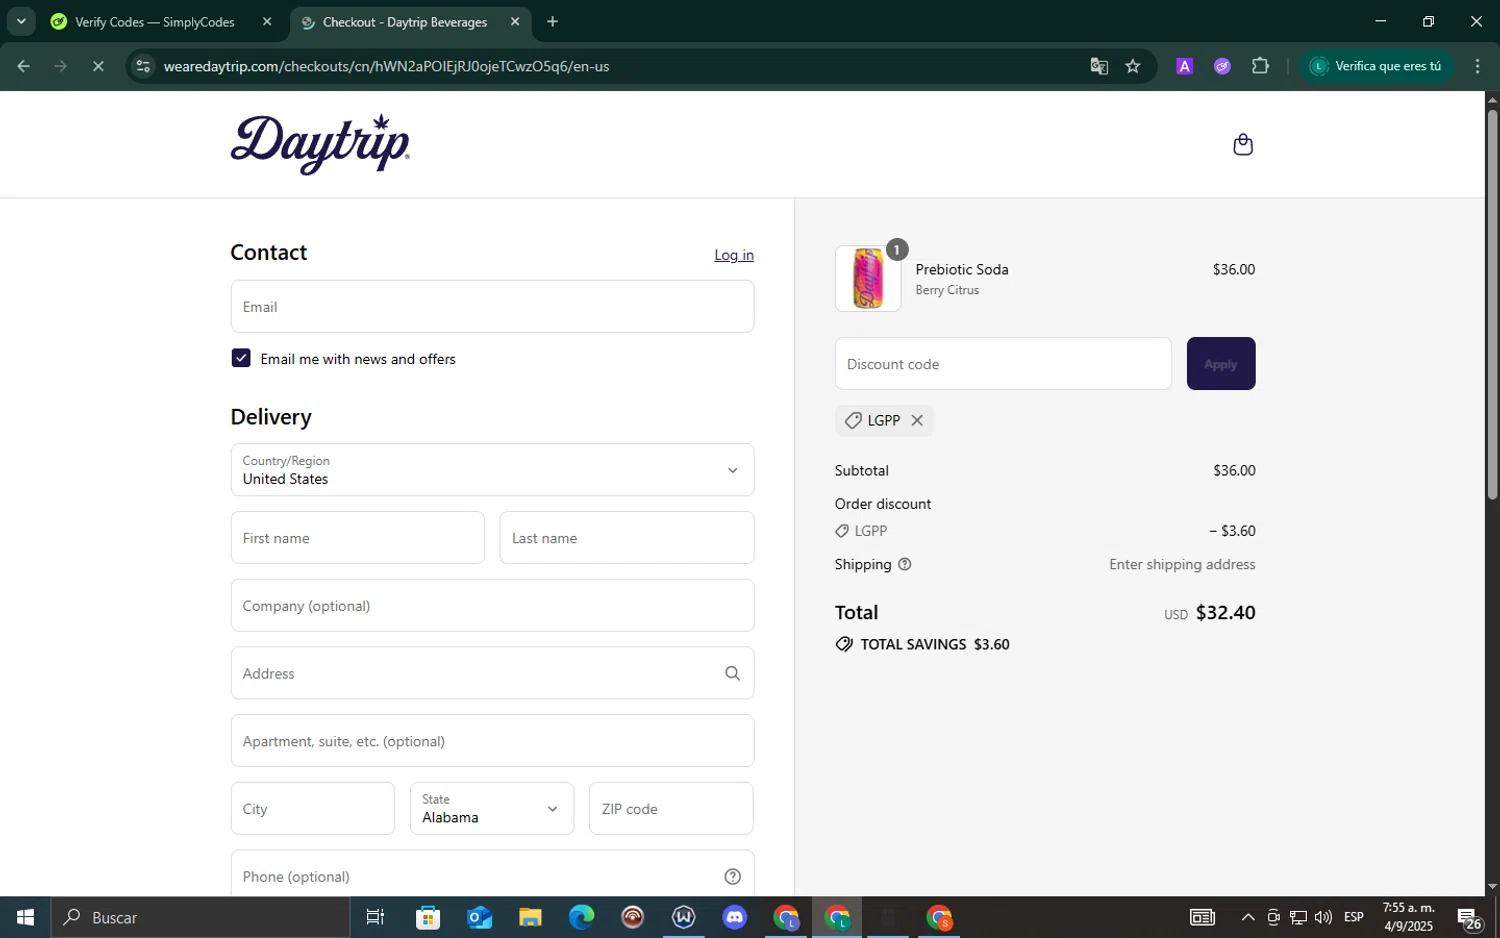Close the Checkout Daytrip Beverages tab
This screenshot has width=1500, height=938.
[x=515, y=21]
